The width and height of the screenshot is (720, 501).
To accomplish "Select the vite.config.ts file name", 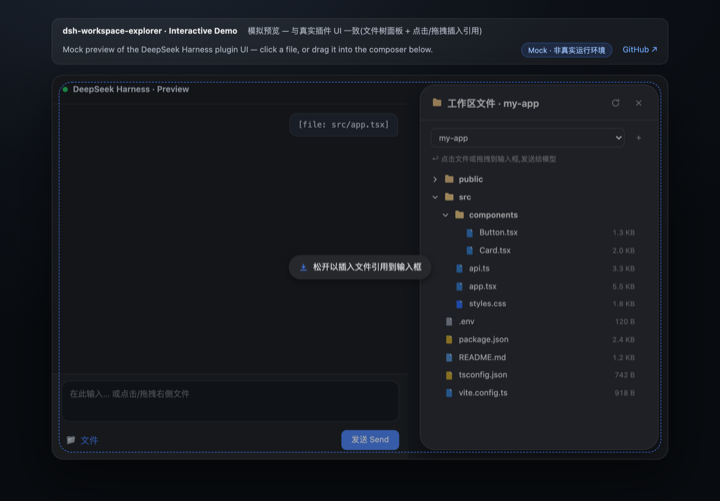I will (483, 393).
